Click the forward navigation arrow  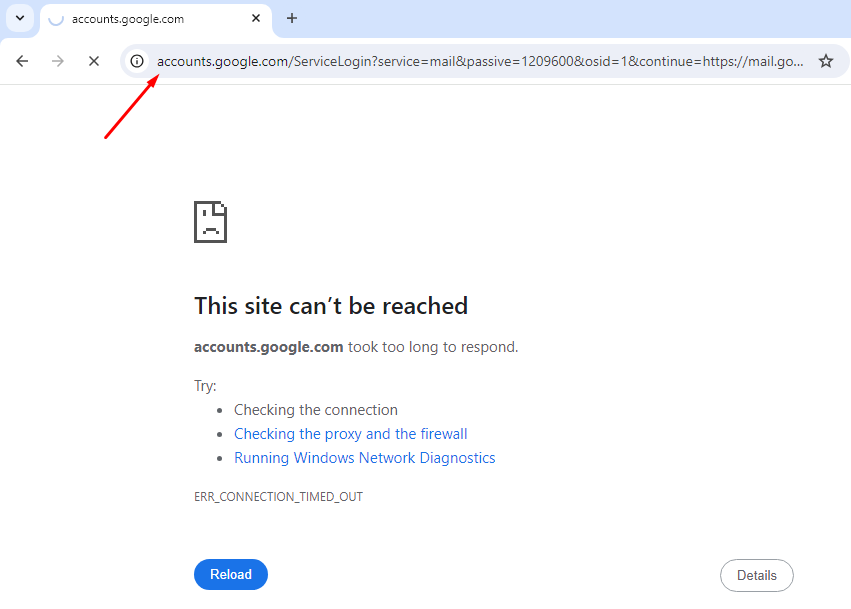(57, 61)
